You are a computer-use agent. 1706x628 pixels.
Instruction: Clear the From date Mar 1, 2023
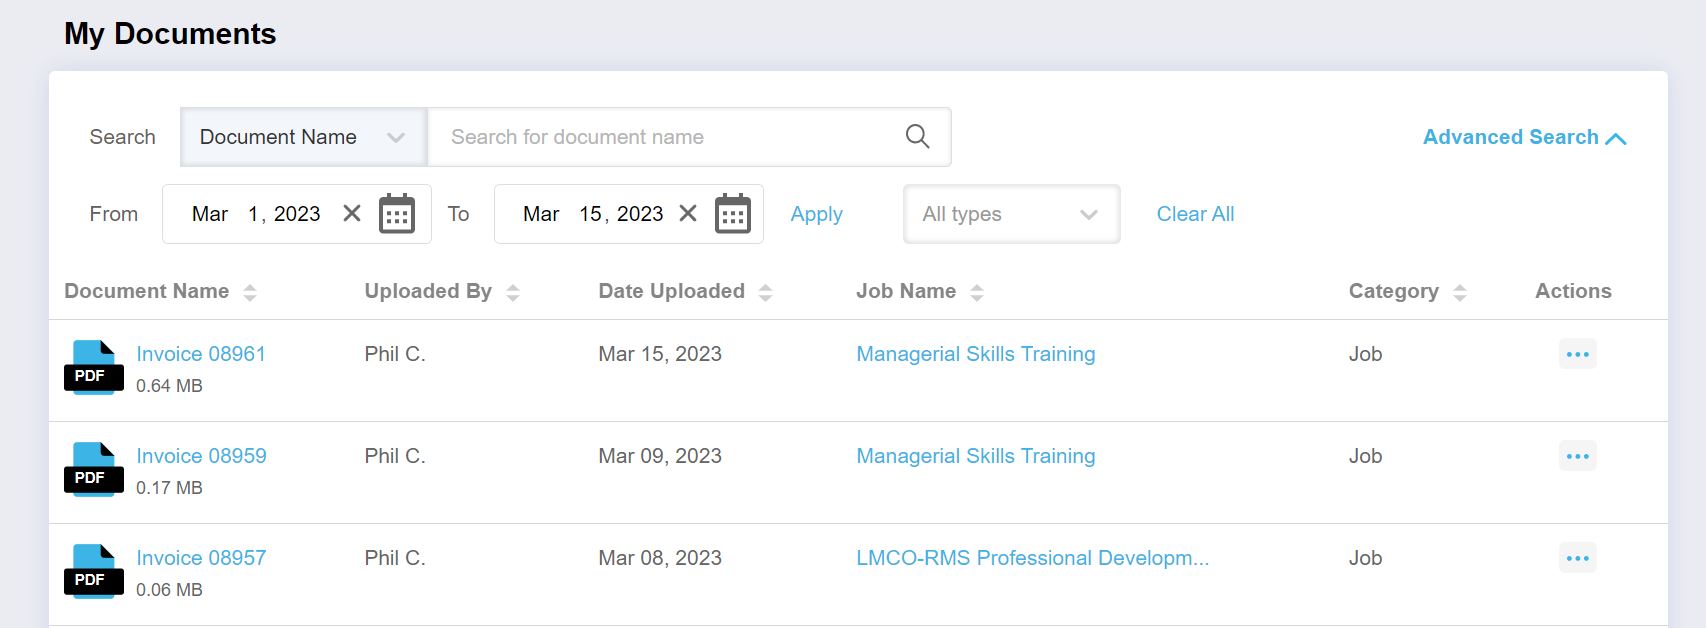click(x=352, y=214)
